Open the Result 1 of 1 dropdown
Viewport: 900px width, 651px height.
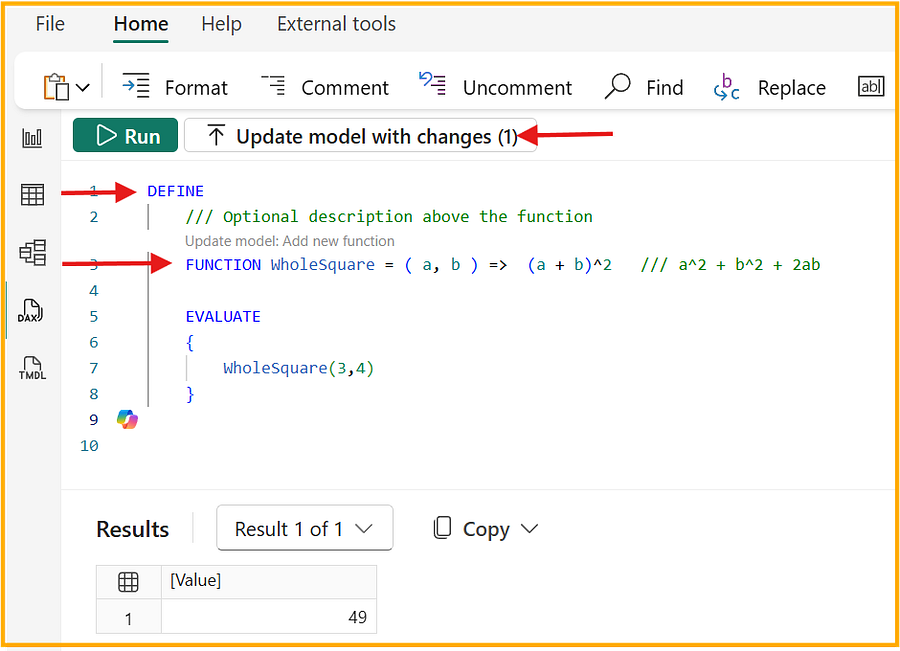(x=304, y=528)
